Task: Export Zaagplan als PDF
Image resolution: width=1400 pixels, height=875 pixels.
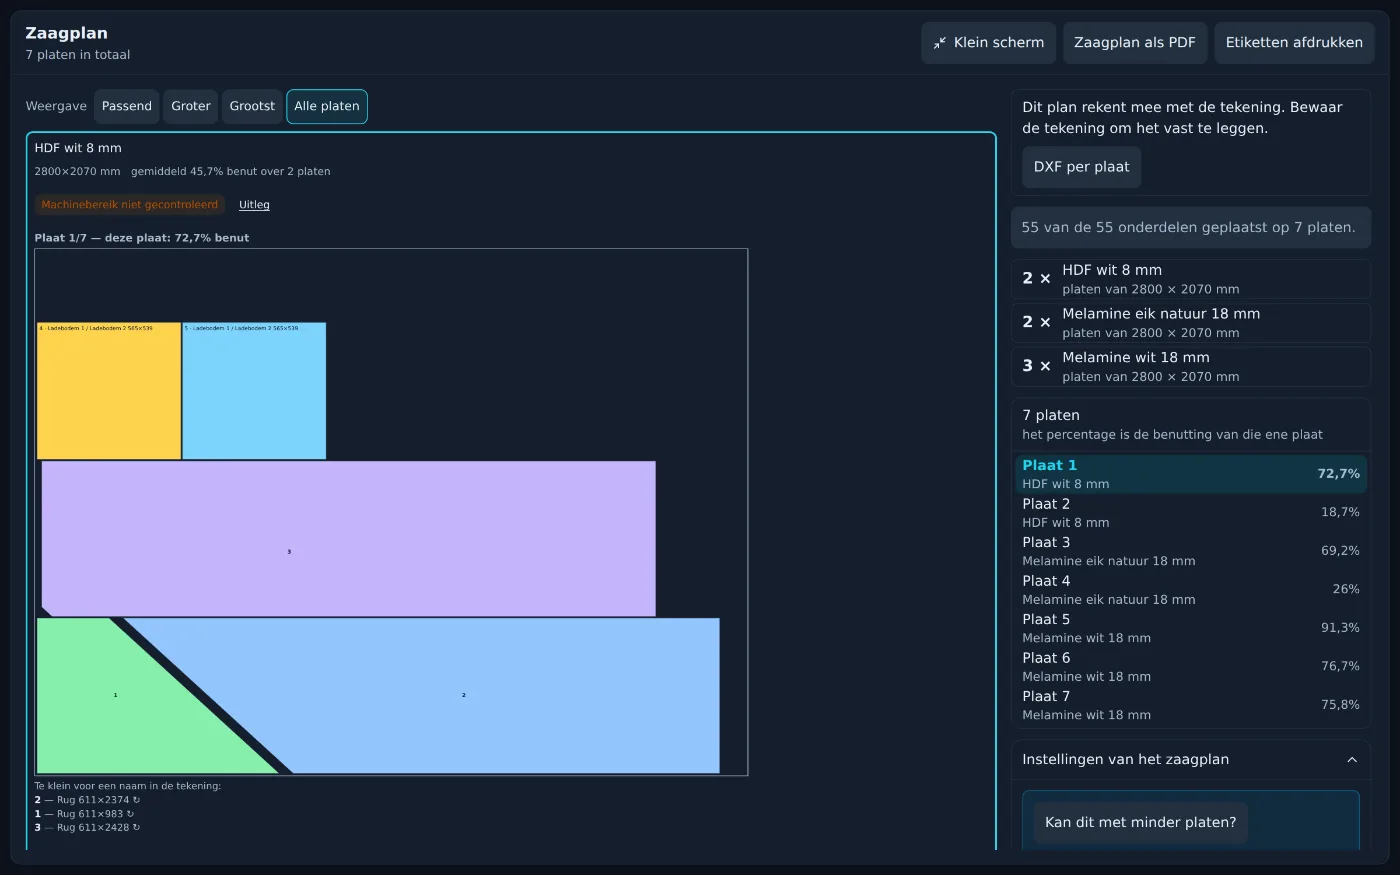Action: [x=1135, y=43]
